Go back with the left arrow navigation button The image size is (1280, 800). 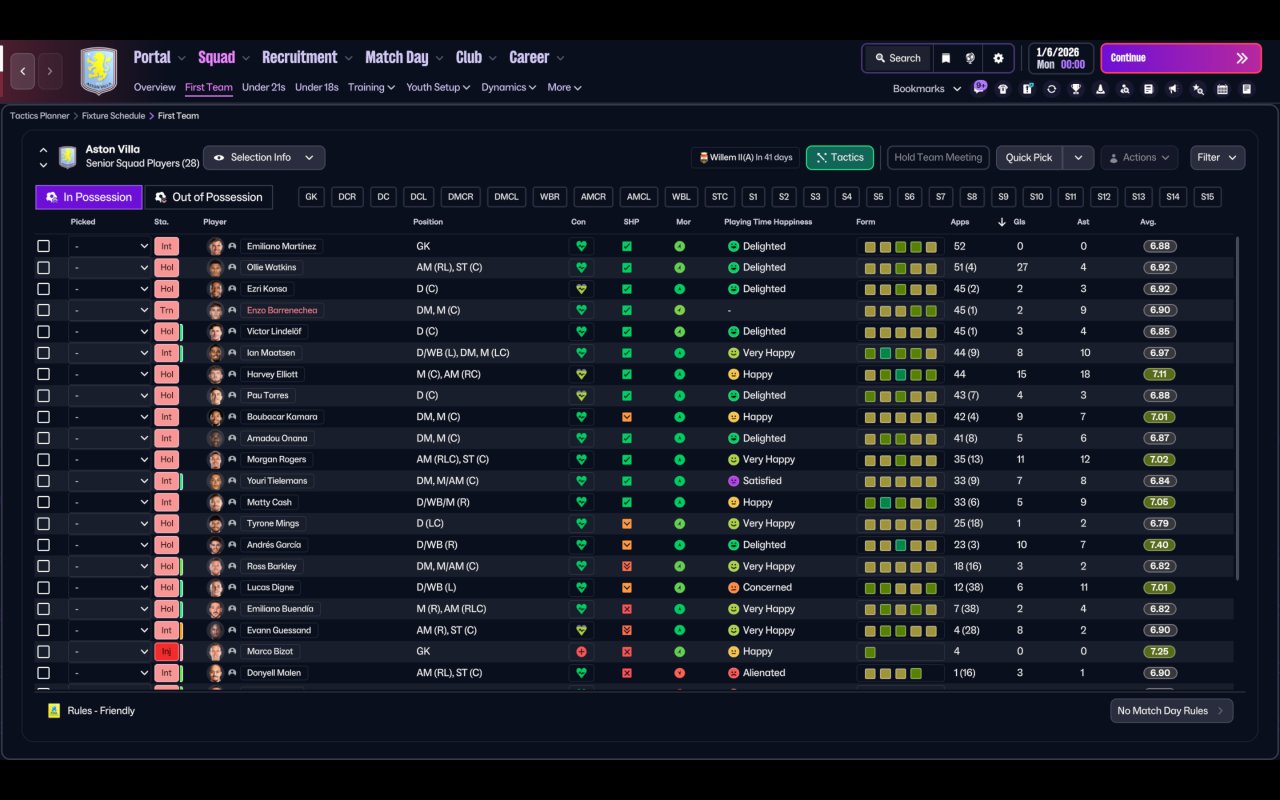pos(23,71)
